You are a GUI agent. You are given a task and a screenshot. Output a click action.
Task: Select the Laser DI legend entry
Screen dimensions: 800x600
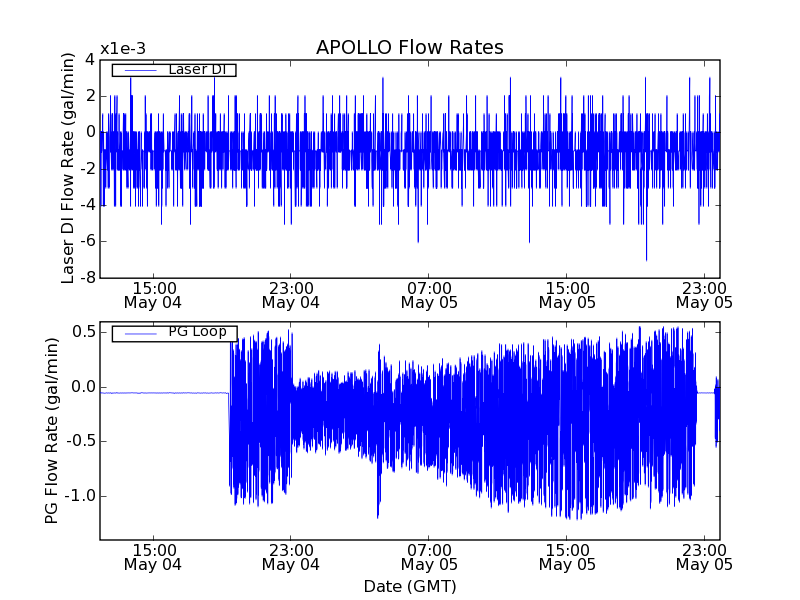point(195,69)
